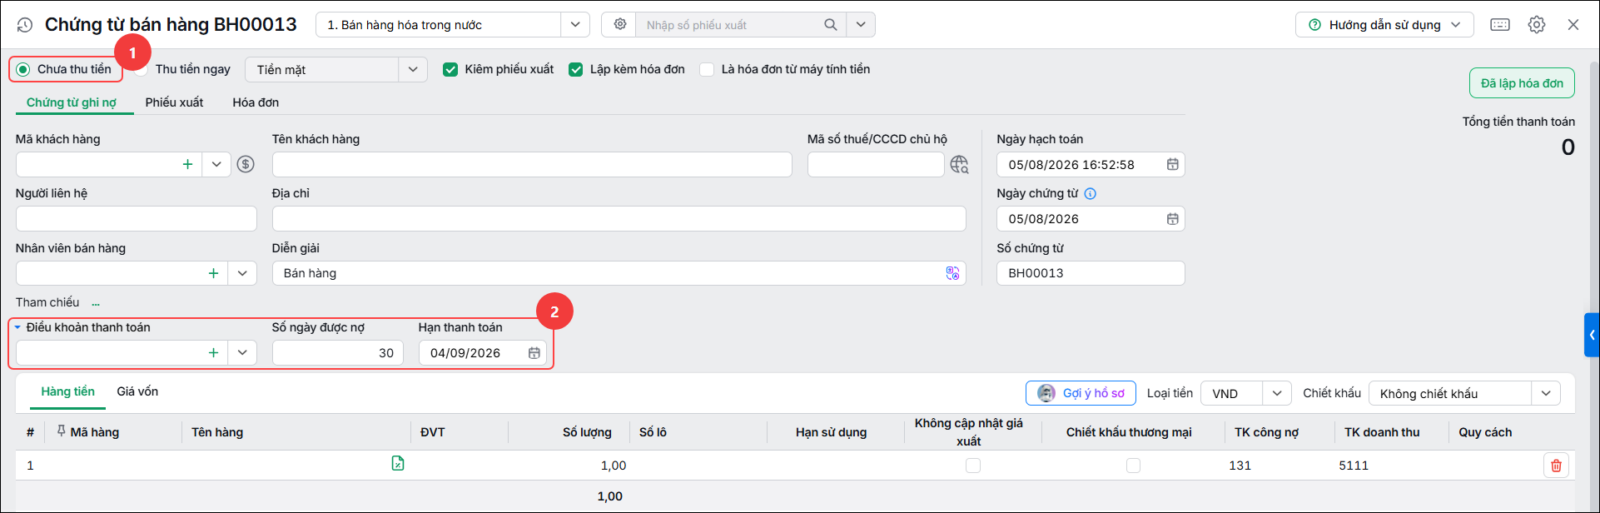The image size is (1600, 513).
Task: Click the info icon beside Ngày chứng từ
Action: [1090, 194]
